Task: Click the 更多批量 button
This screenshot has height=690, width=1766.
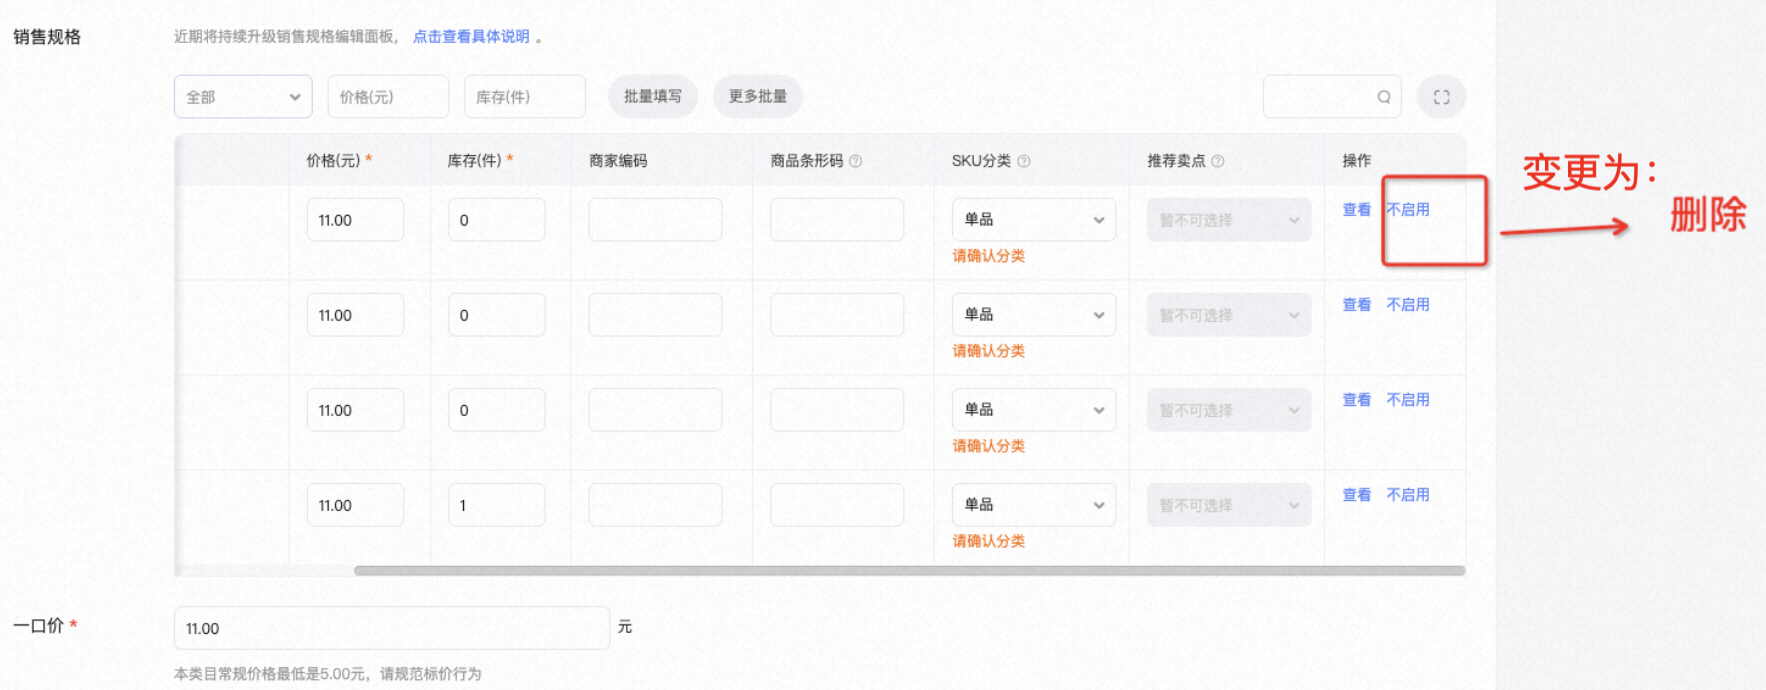Action: click(x=758, y=96)
